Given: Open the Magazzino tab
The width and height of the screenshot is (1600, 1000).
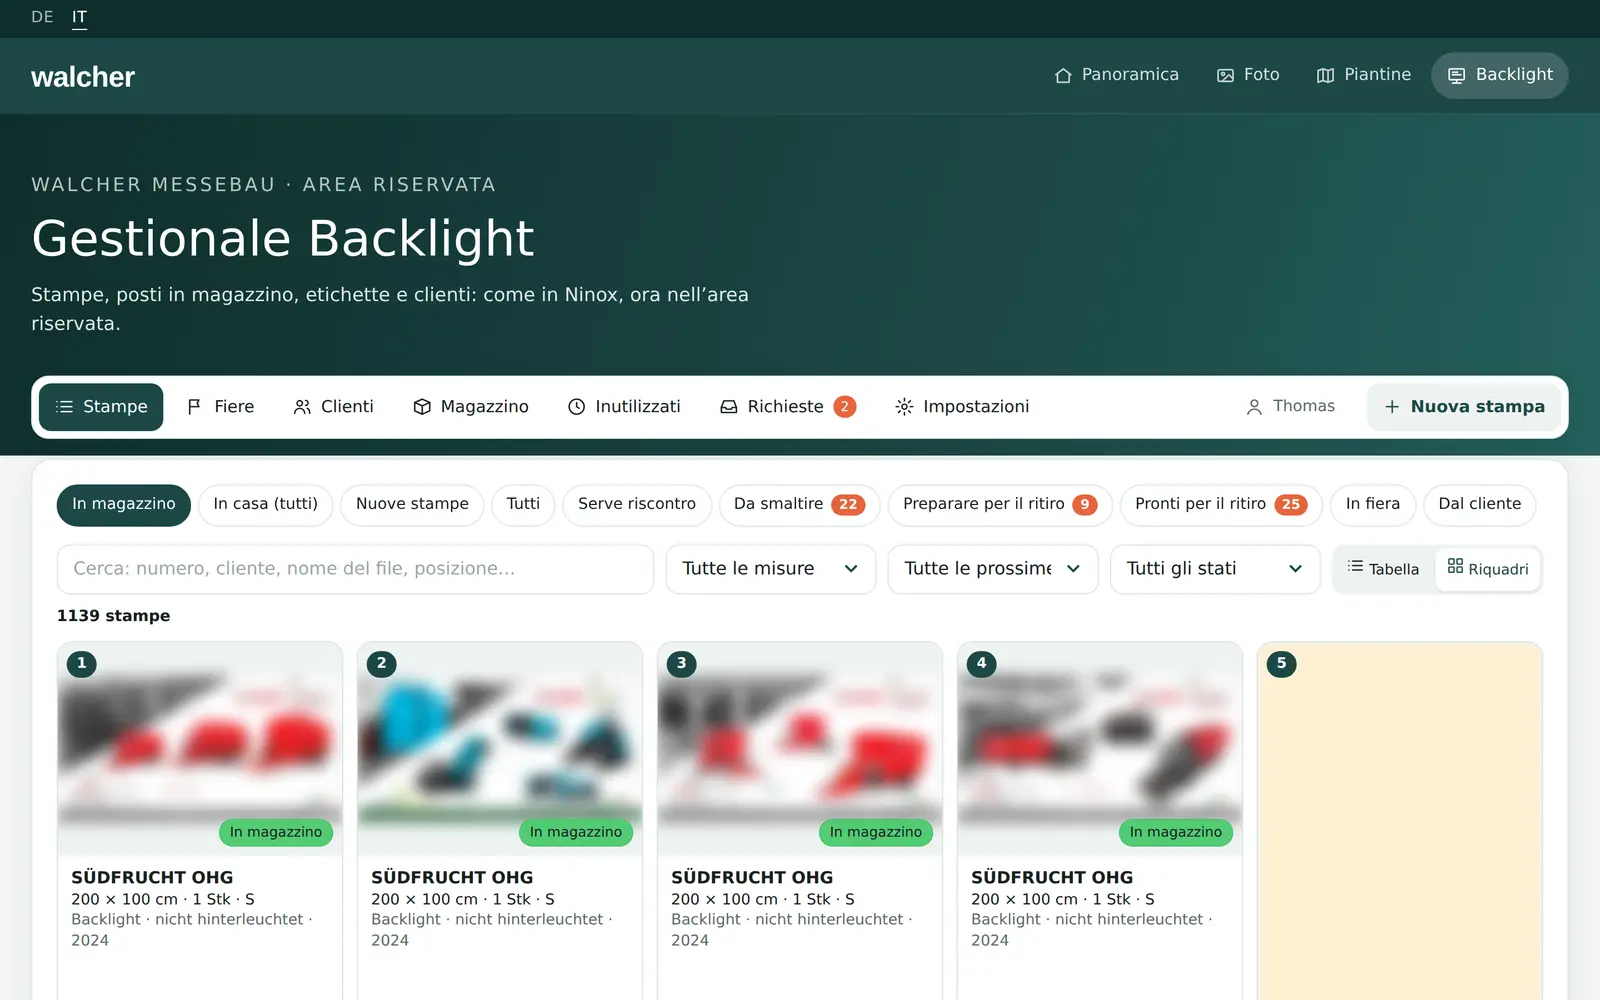Looking at the screenshot, I should click(471, 407).
